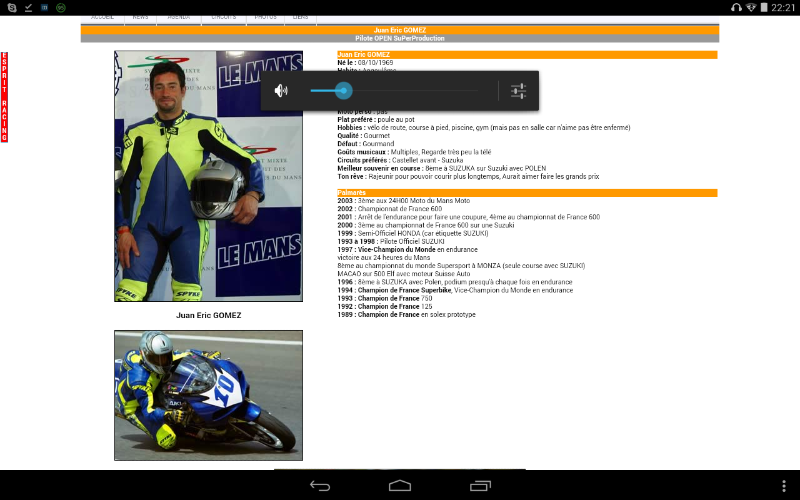This screenshot has height=500, width=800.
Task: Click the volume slider handle
Action: click(x=344, y=91)
